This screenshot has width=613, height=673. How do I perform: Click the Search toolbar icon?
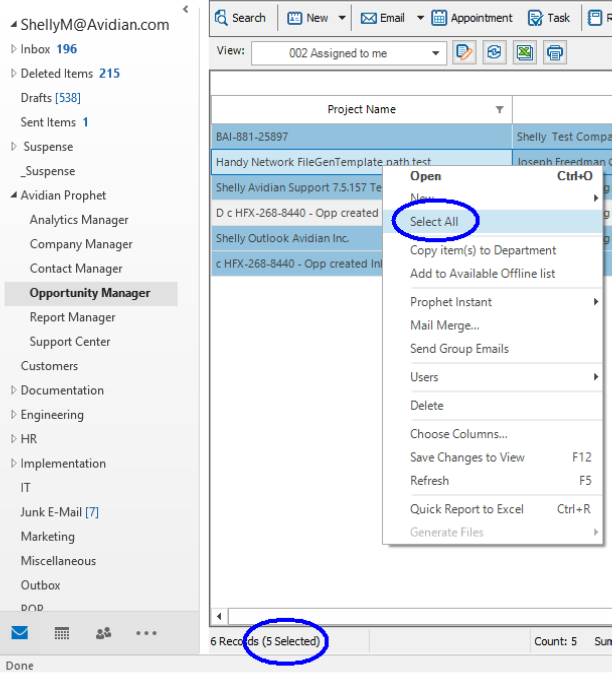(x=221, y=18)
